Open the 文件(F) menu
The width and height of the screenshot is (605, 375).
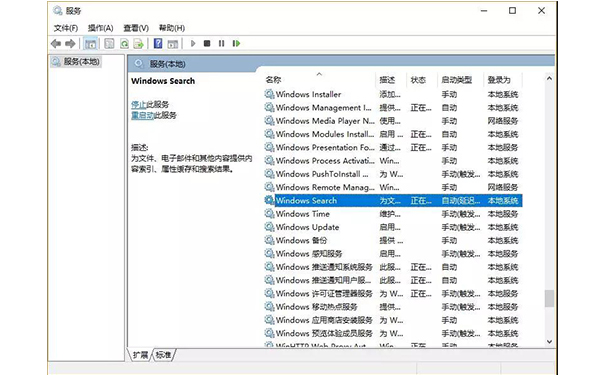[66, 28]
